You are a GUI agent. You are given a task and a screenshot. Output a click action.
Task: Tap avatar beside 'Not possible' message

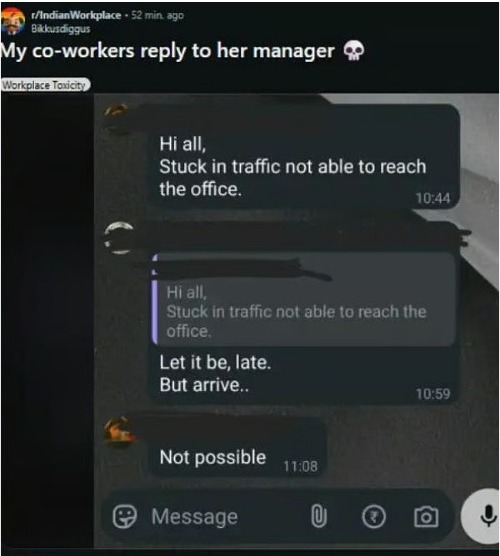click(x=119, y=430)
